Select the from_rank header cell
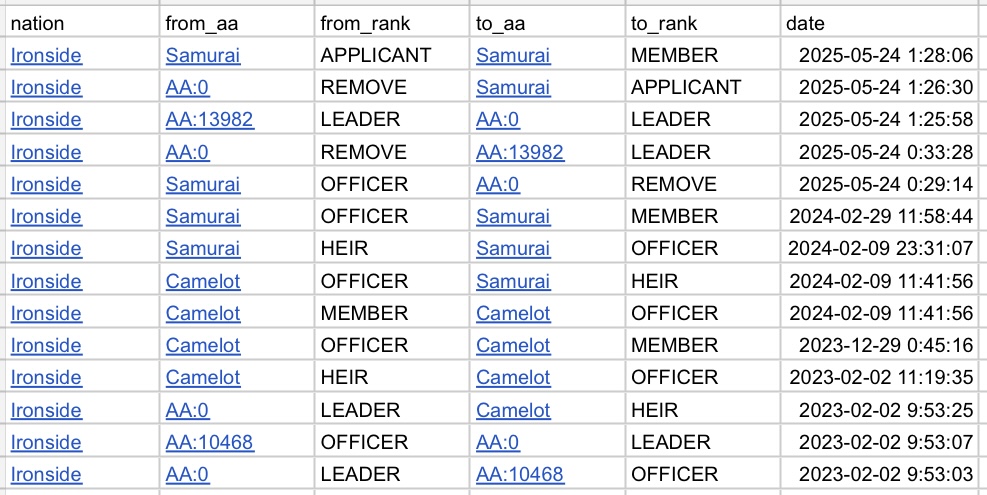The height and width of the screenshot is (495, 987). [x=392, y=23]
